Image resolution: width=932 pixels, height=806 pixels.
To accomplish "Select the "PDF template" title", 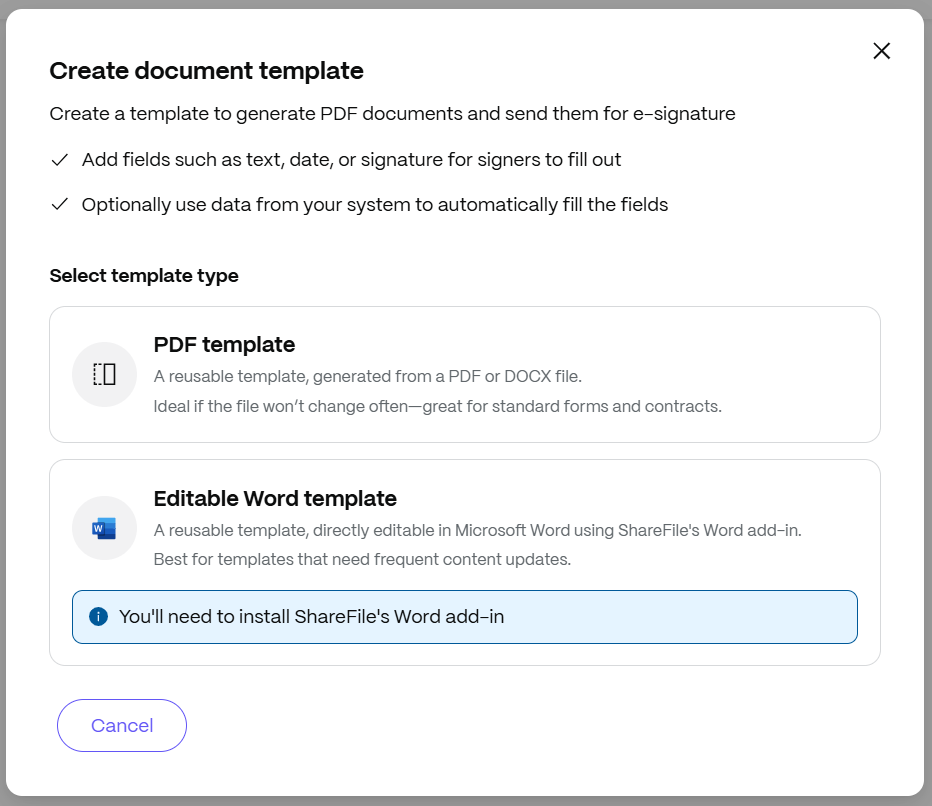I will (x=224, y=345).
